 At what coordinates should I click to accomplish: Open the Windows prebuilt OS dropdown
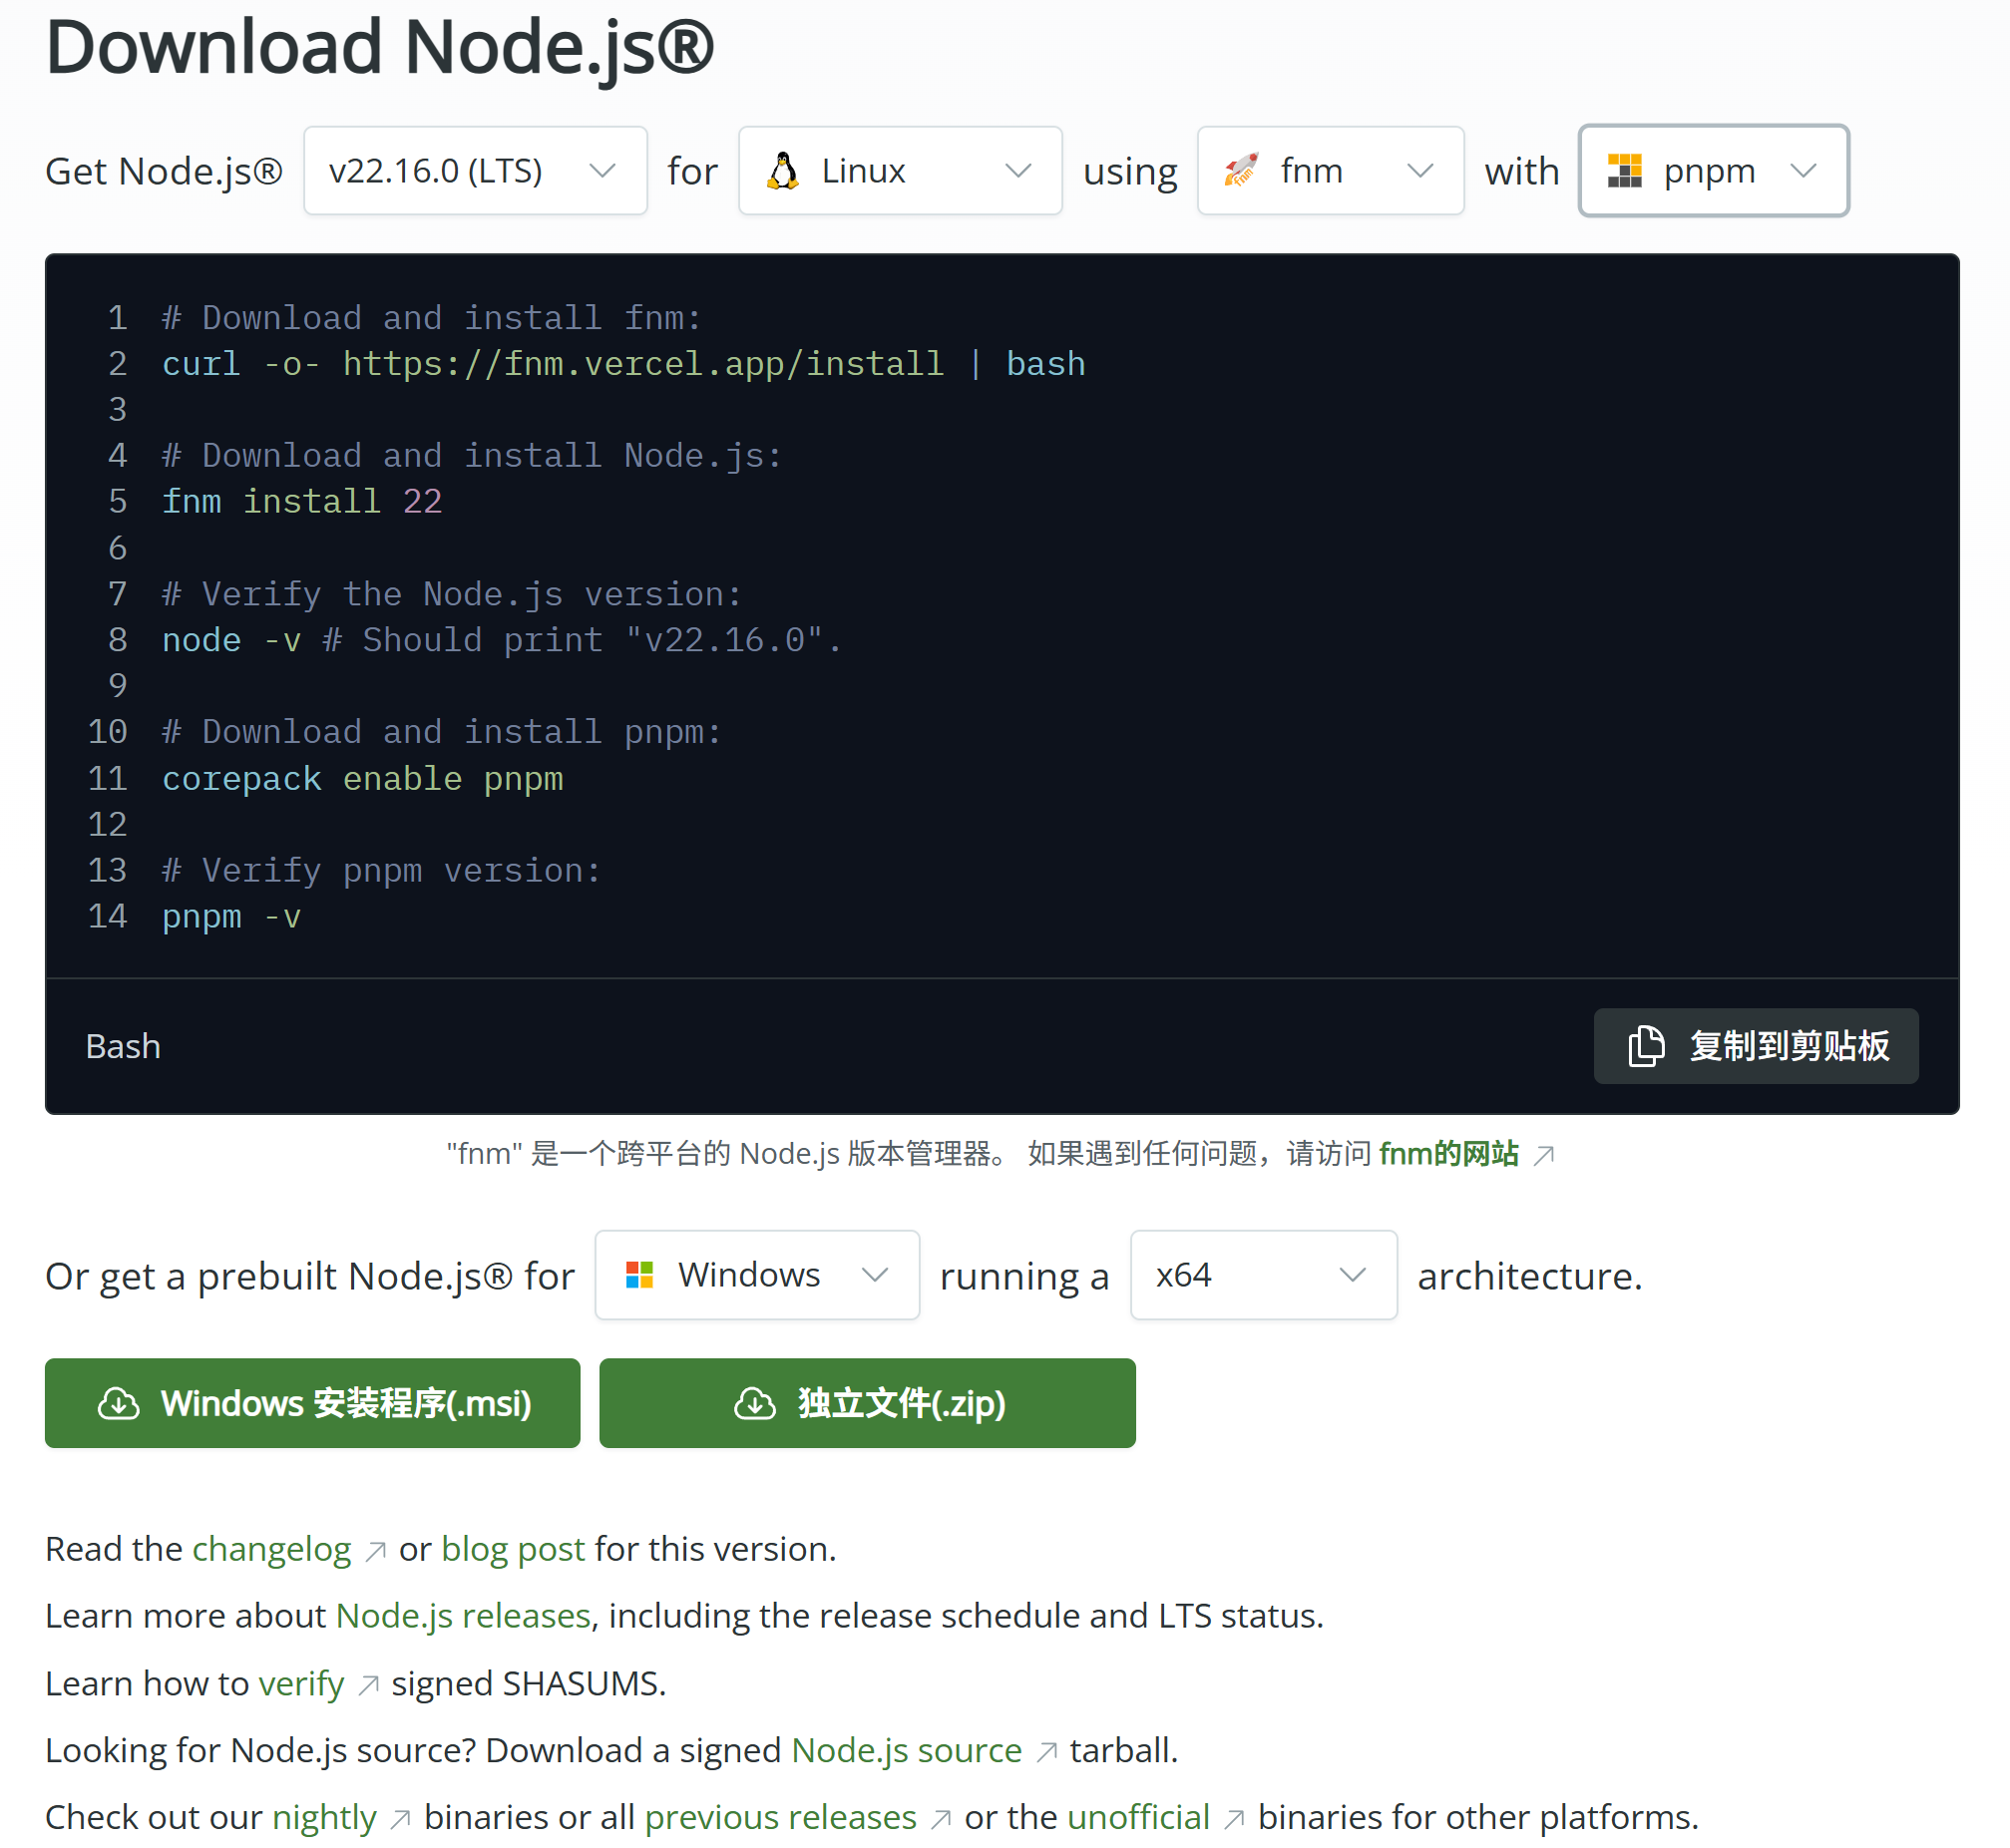pos(757,1275)
